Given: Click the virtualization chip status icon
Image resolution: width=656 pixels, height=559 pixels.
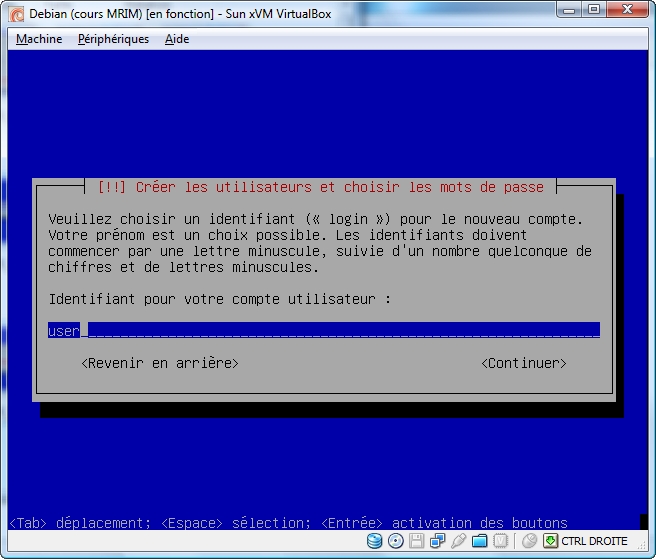Looking at the screenshot, I should point(500,541).
